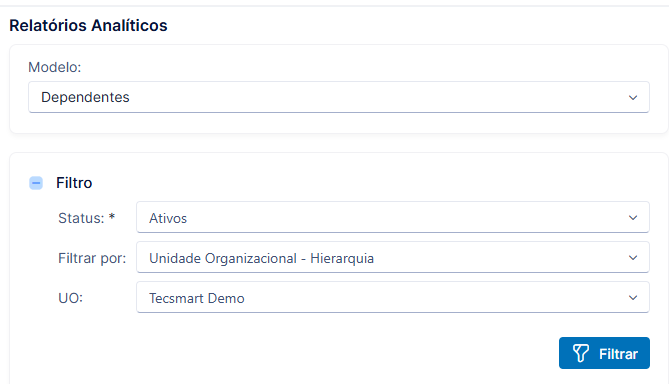Click the chevron arrow of Filtrar por dropdown
The width and height of the screenshot is (669, 384).
coord(633,258)
